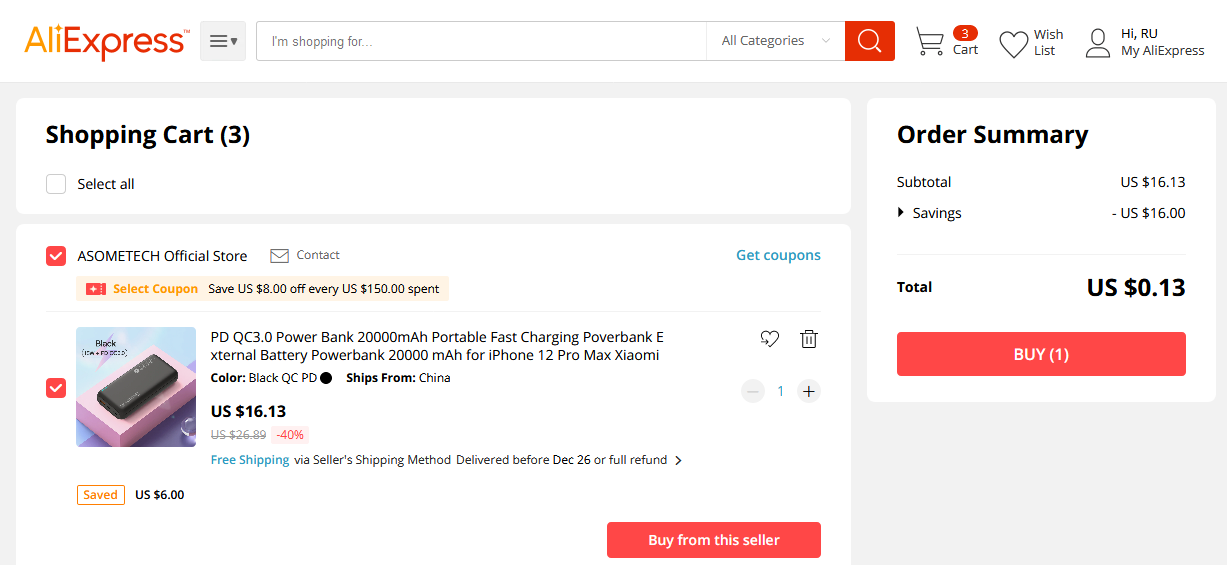This screenshot has height=565, width=1227.
Task: Delete the power bank with trash icon
Action: click(809, 339)
